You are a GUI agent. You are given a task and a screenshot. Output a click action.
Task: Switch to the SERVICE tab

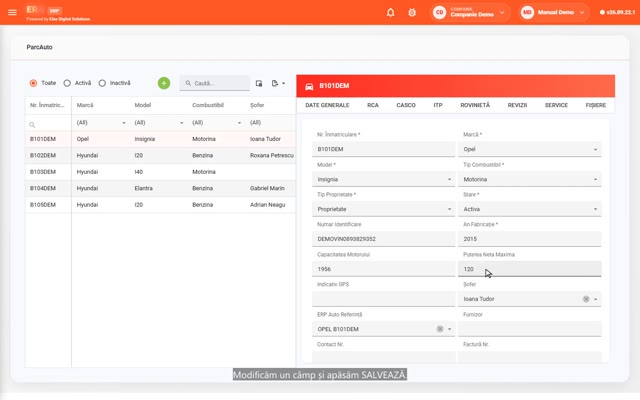(x=556, y=105)
